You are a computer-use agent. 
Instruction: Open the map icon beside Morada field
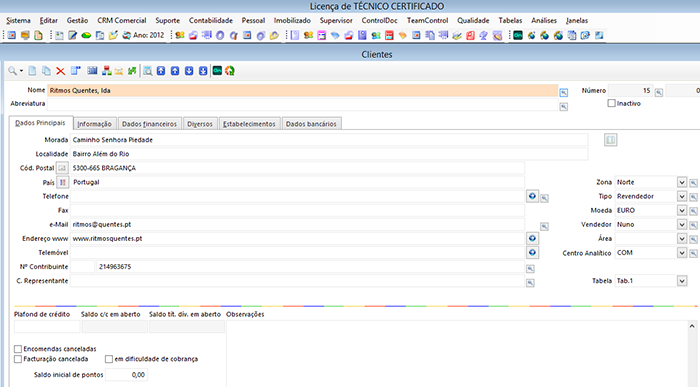point(610,140)
